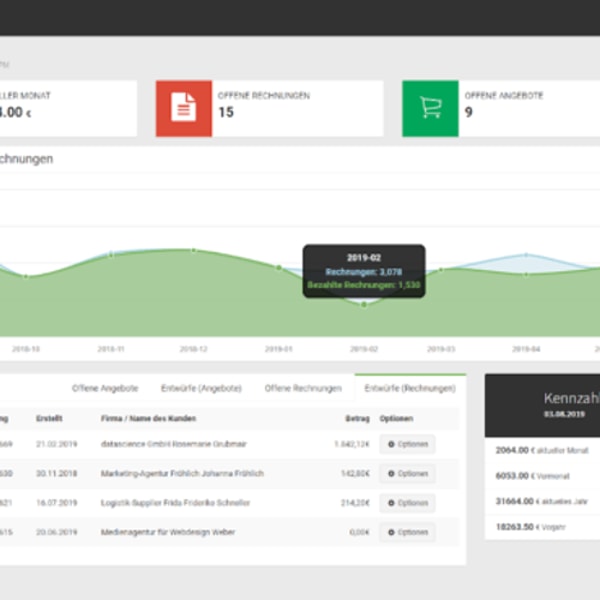
Task: Click the 2064.00 € aktueller Monat figure
Action: pos(542,450)
